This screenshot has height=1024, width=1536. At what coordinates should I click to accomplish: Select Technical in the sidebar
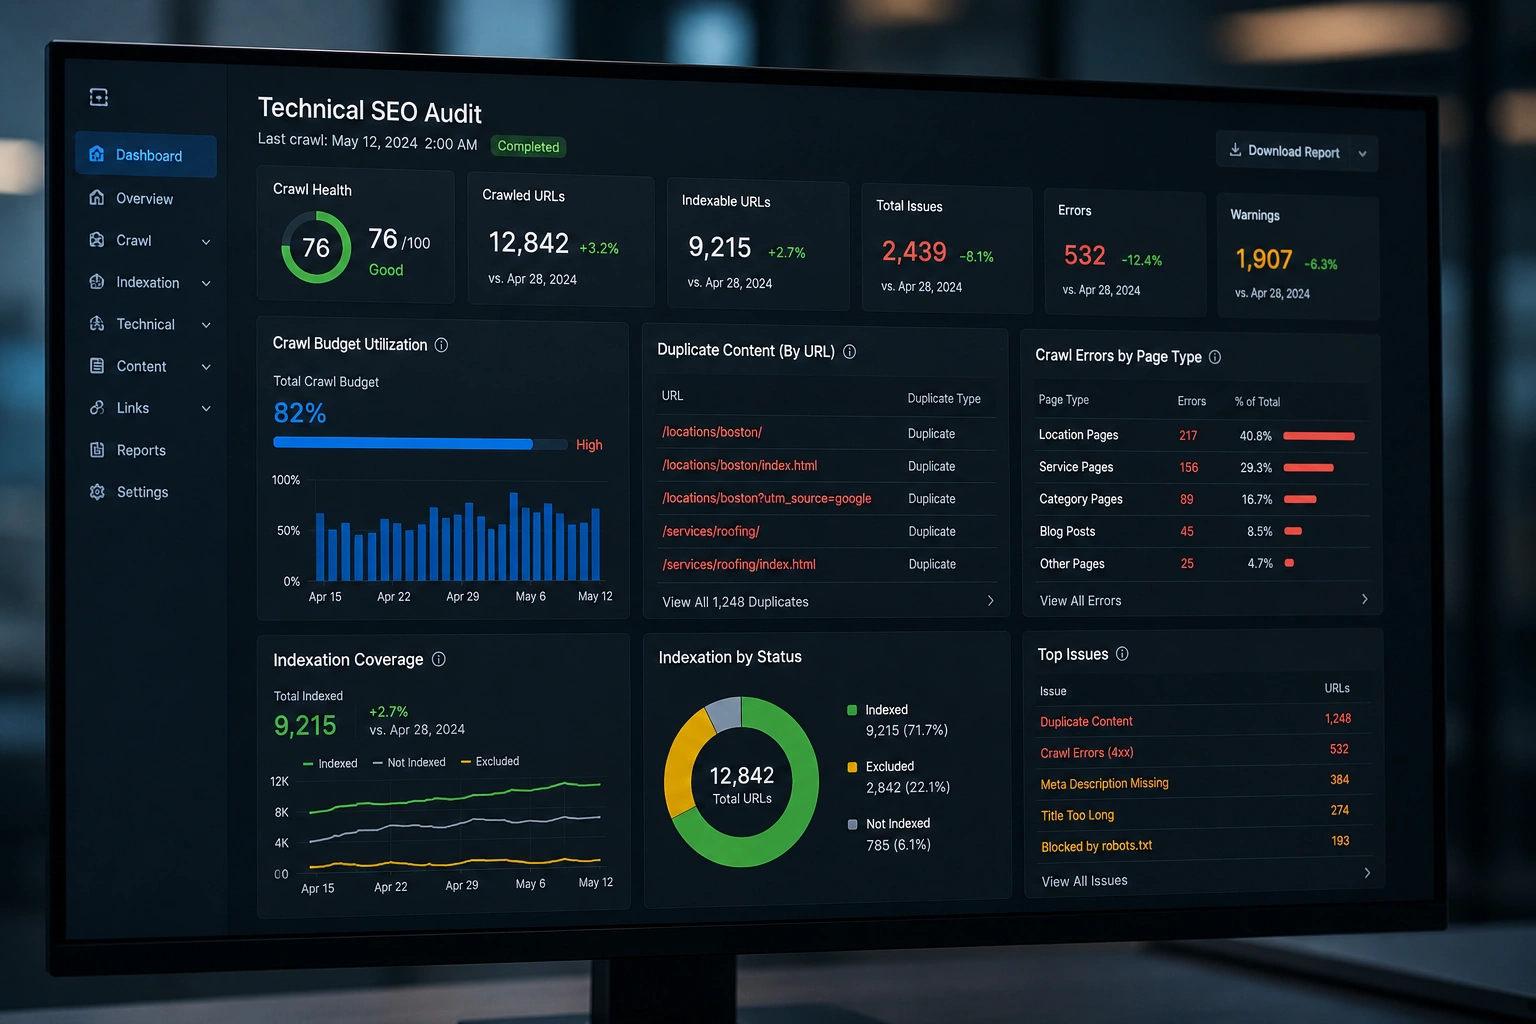point(146,324)
